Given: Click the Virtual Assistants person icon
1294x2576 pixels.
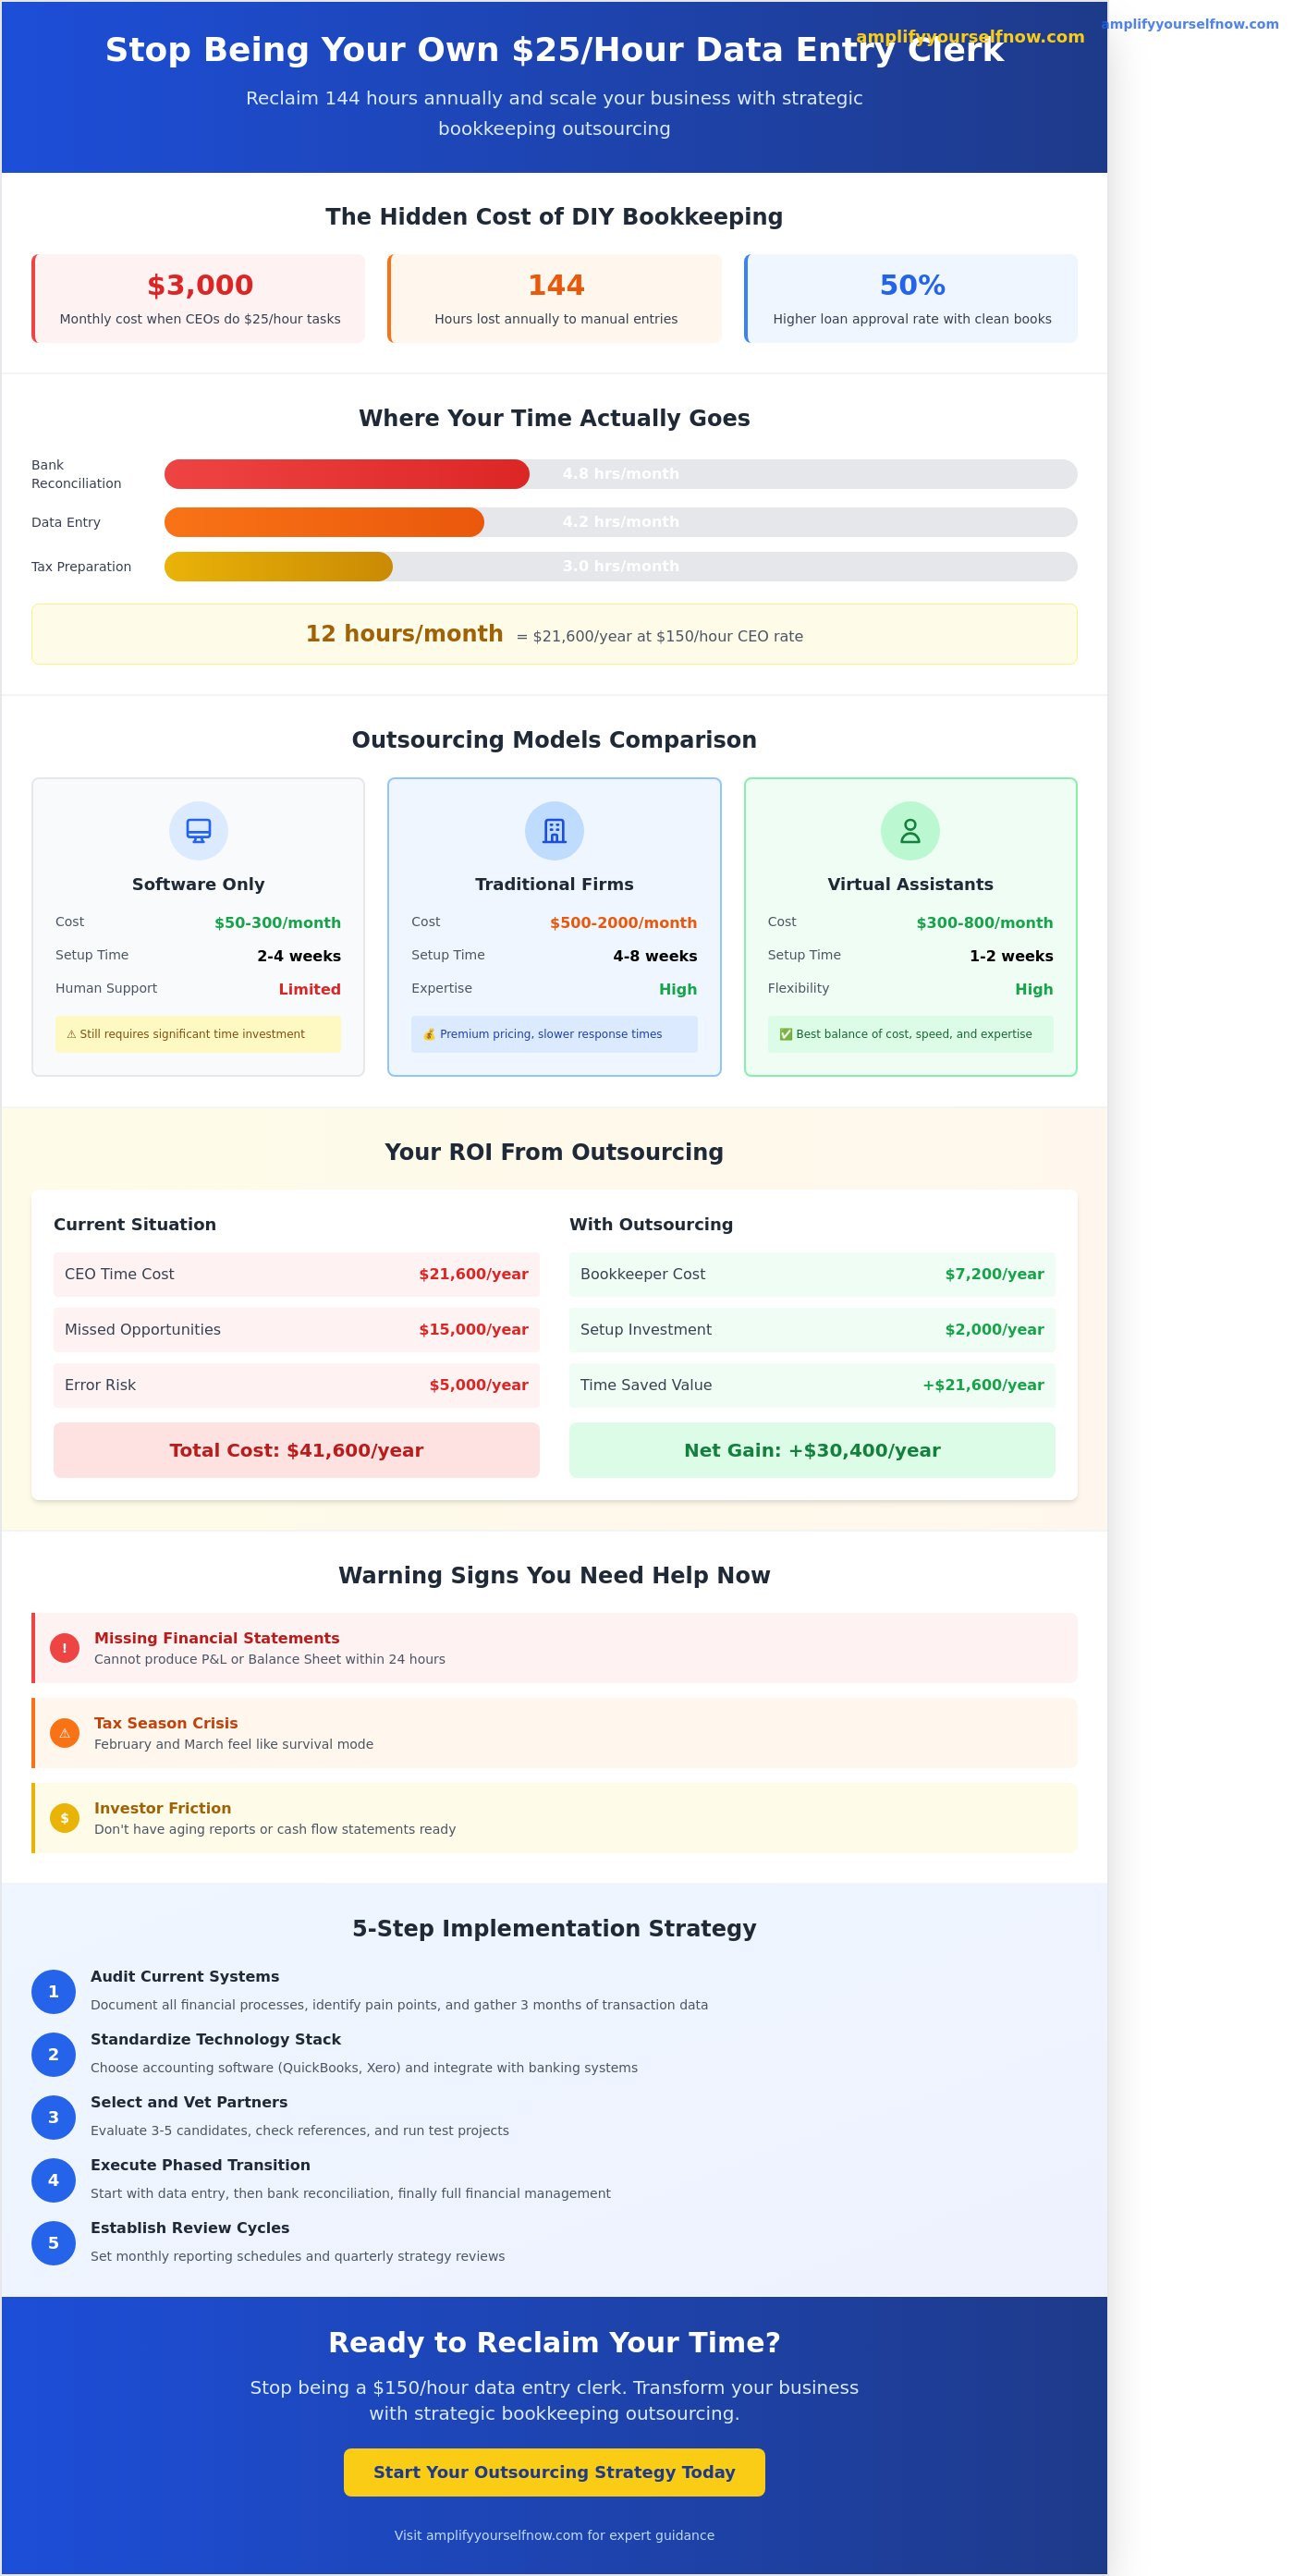Looking at the screenshot, I should click(909, 831).
